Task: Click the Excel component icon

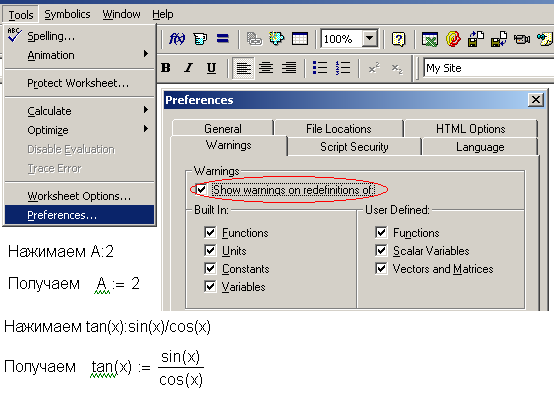Action: pos(430,39)
